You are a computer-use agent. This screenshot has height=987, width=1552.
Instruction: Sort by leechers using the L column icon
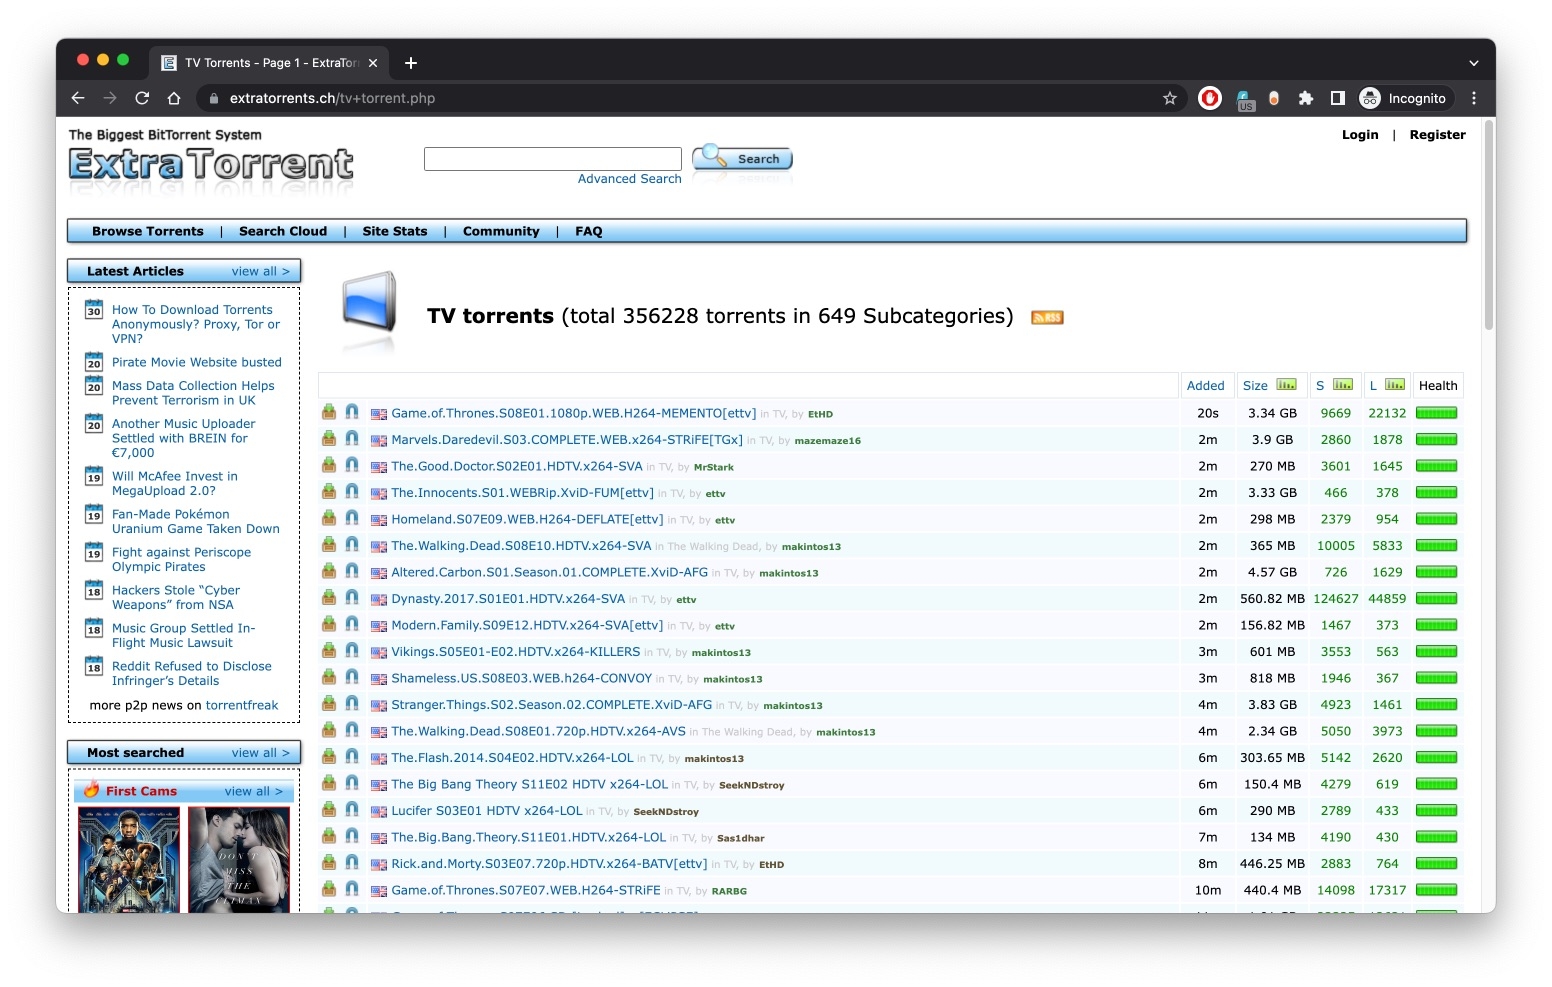(x=1395, y=385)
